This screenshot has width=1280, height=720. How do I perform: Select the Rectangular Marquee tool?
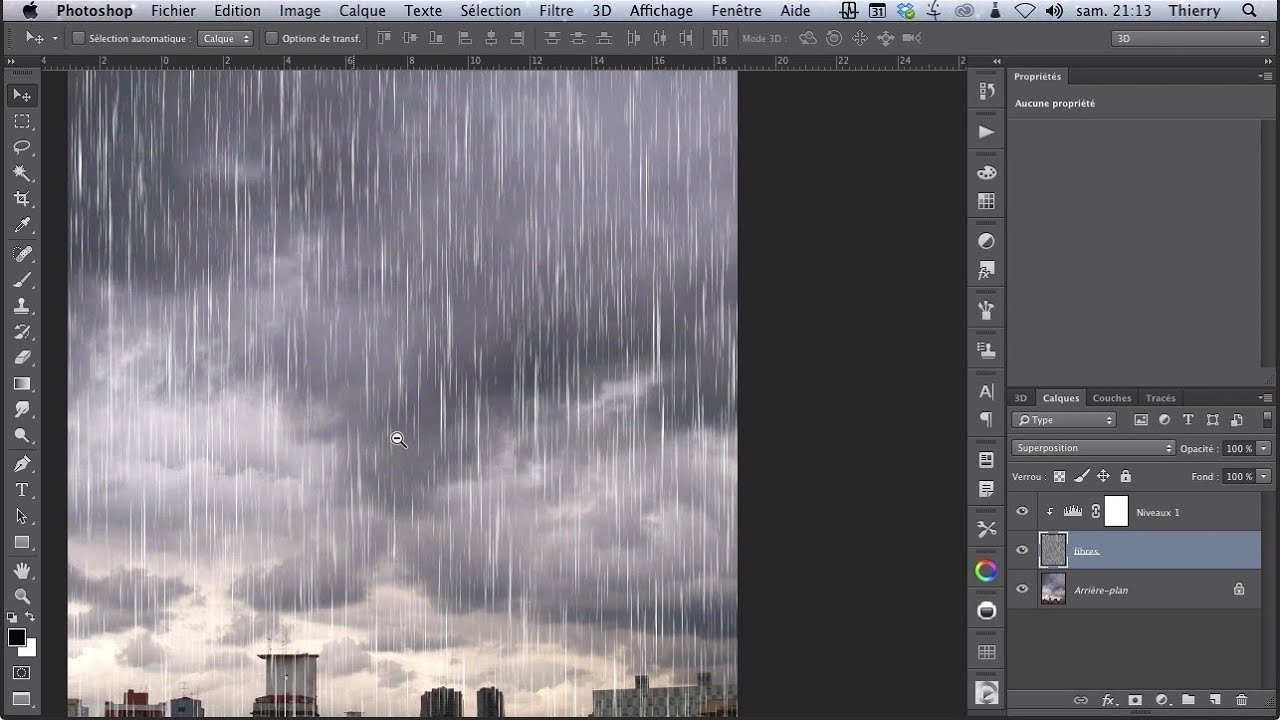[22, 121]
